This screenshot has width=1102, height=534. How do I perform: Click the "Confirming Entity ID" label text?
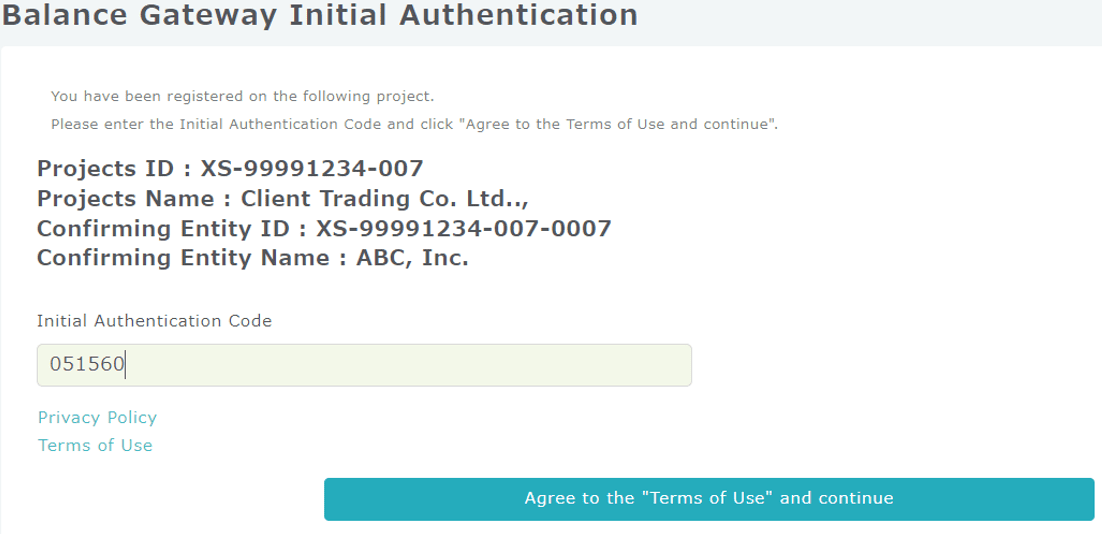point(166,228)
